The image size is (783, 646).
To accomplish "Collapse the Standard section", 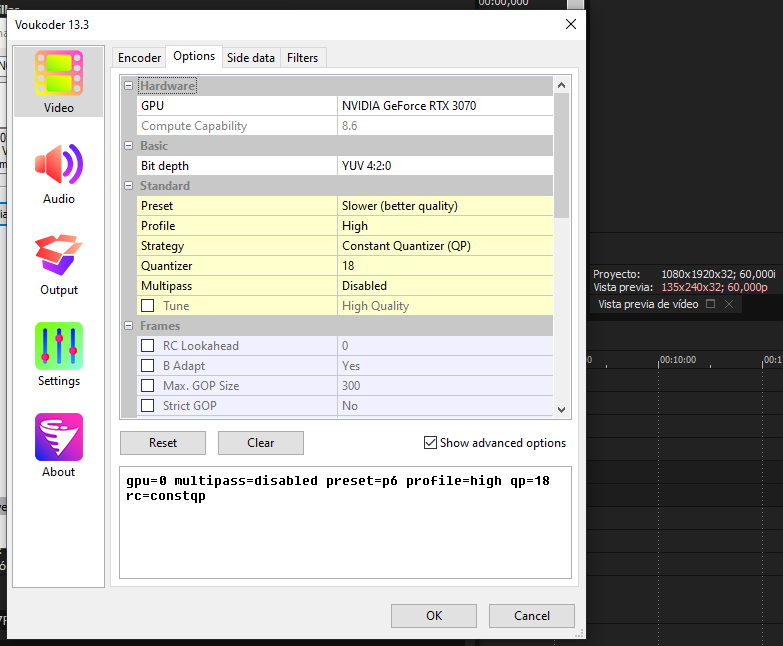I will pos(128,186).
